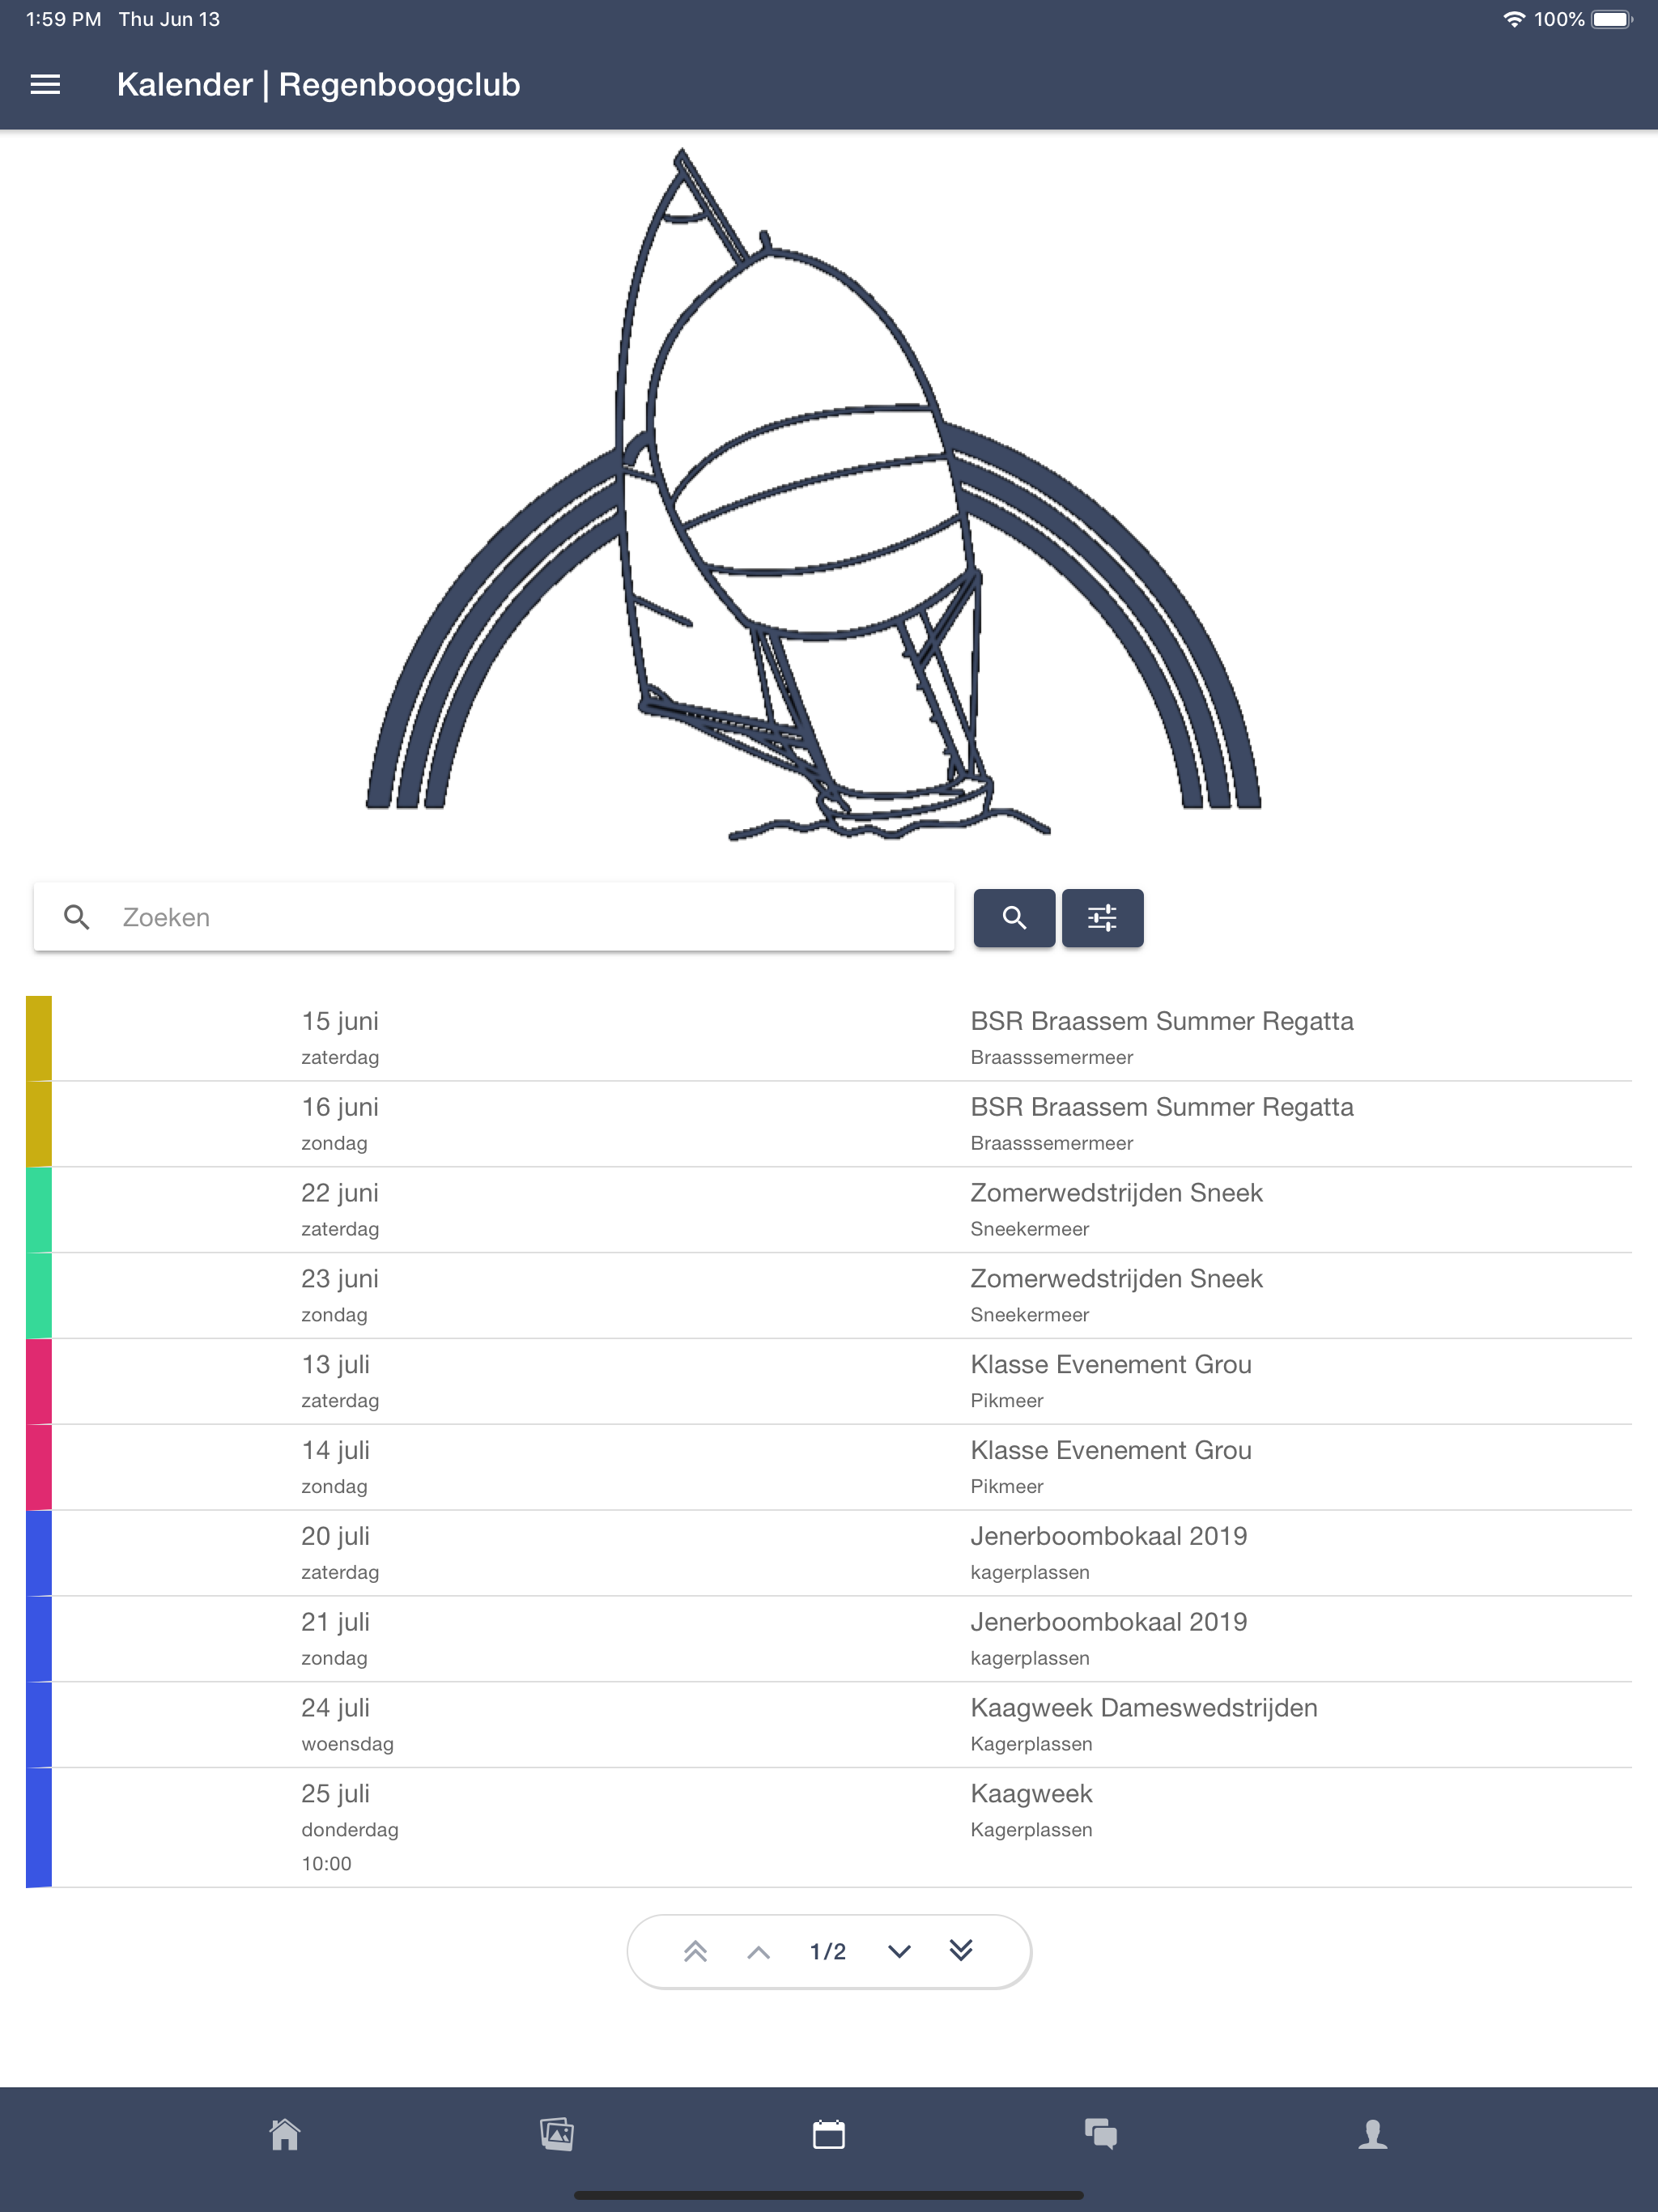Click Kagerplassen location under Kaagweek Dameswedstrijden
This screenshot has width=1658, height=2212.
[1031, 1744]
